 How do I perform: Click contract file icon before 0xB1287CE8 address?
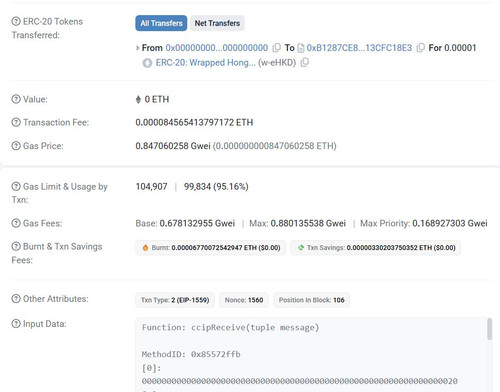[301, 48]
